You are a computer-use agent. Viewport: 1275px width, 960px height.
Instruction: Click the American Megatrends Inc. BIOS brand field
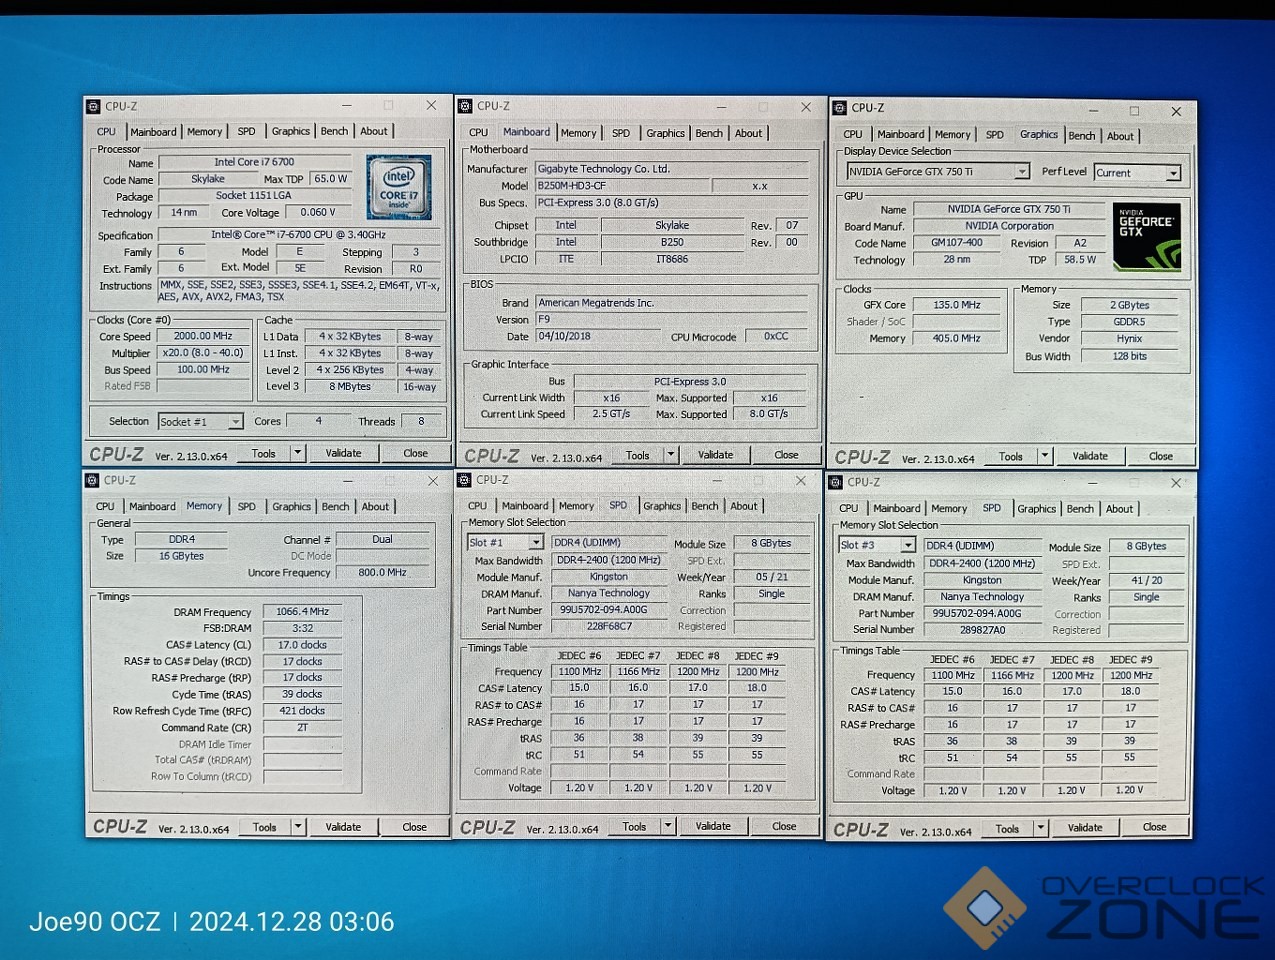point(671,303)
